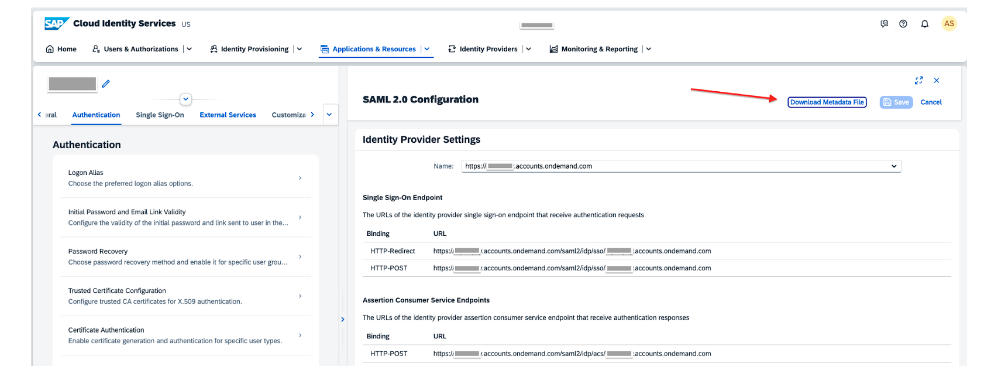Select the HTTP-Redirect binding URL
This screenshot has height=374, width=986.
point(572,251)
